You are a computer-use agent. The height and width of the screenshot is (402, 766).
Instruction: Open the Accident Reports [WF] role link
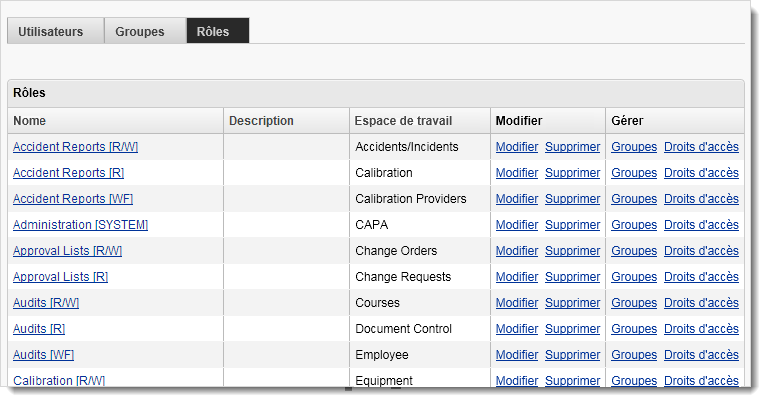tap(73, 199)
